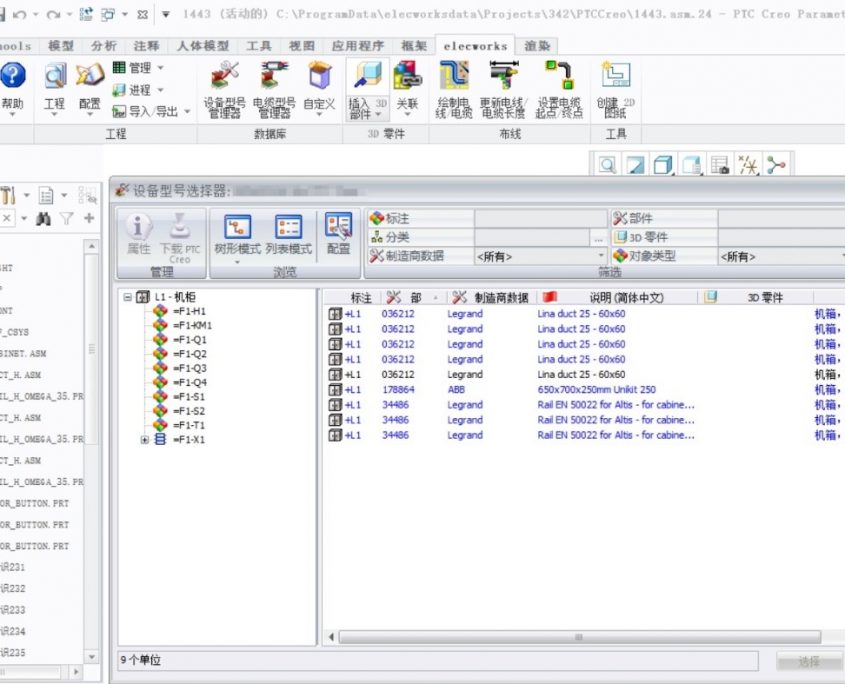845x684 pixels.
Task: Open the 对象类型 <所有> combo box
Action: [x=782, y=257]
